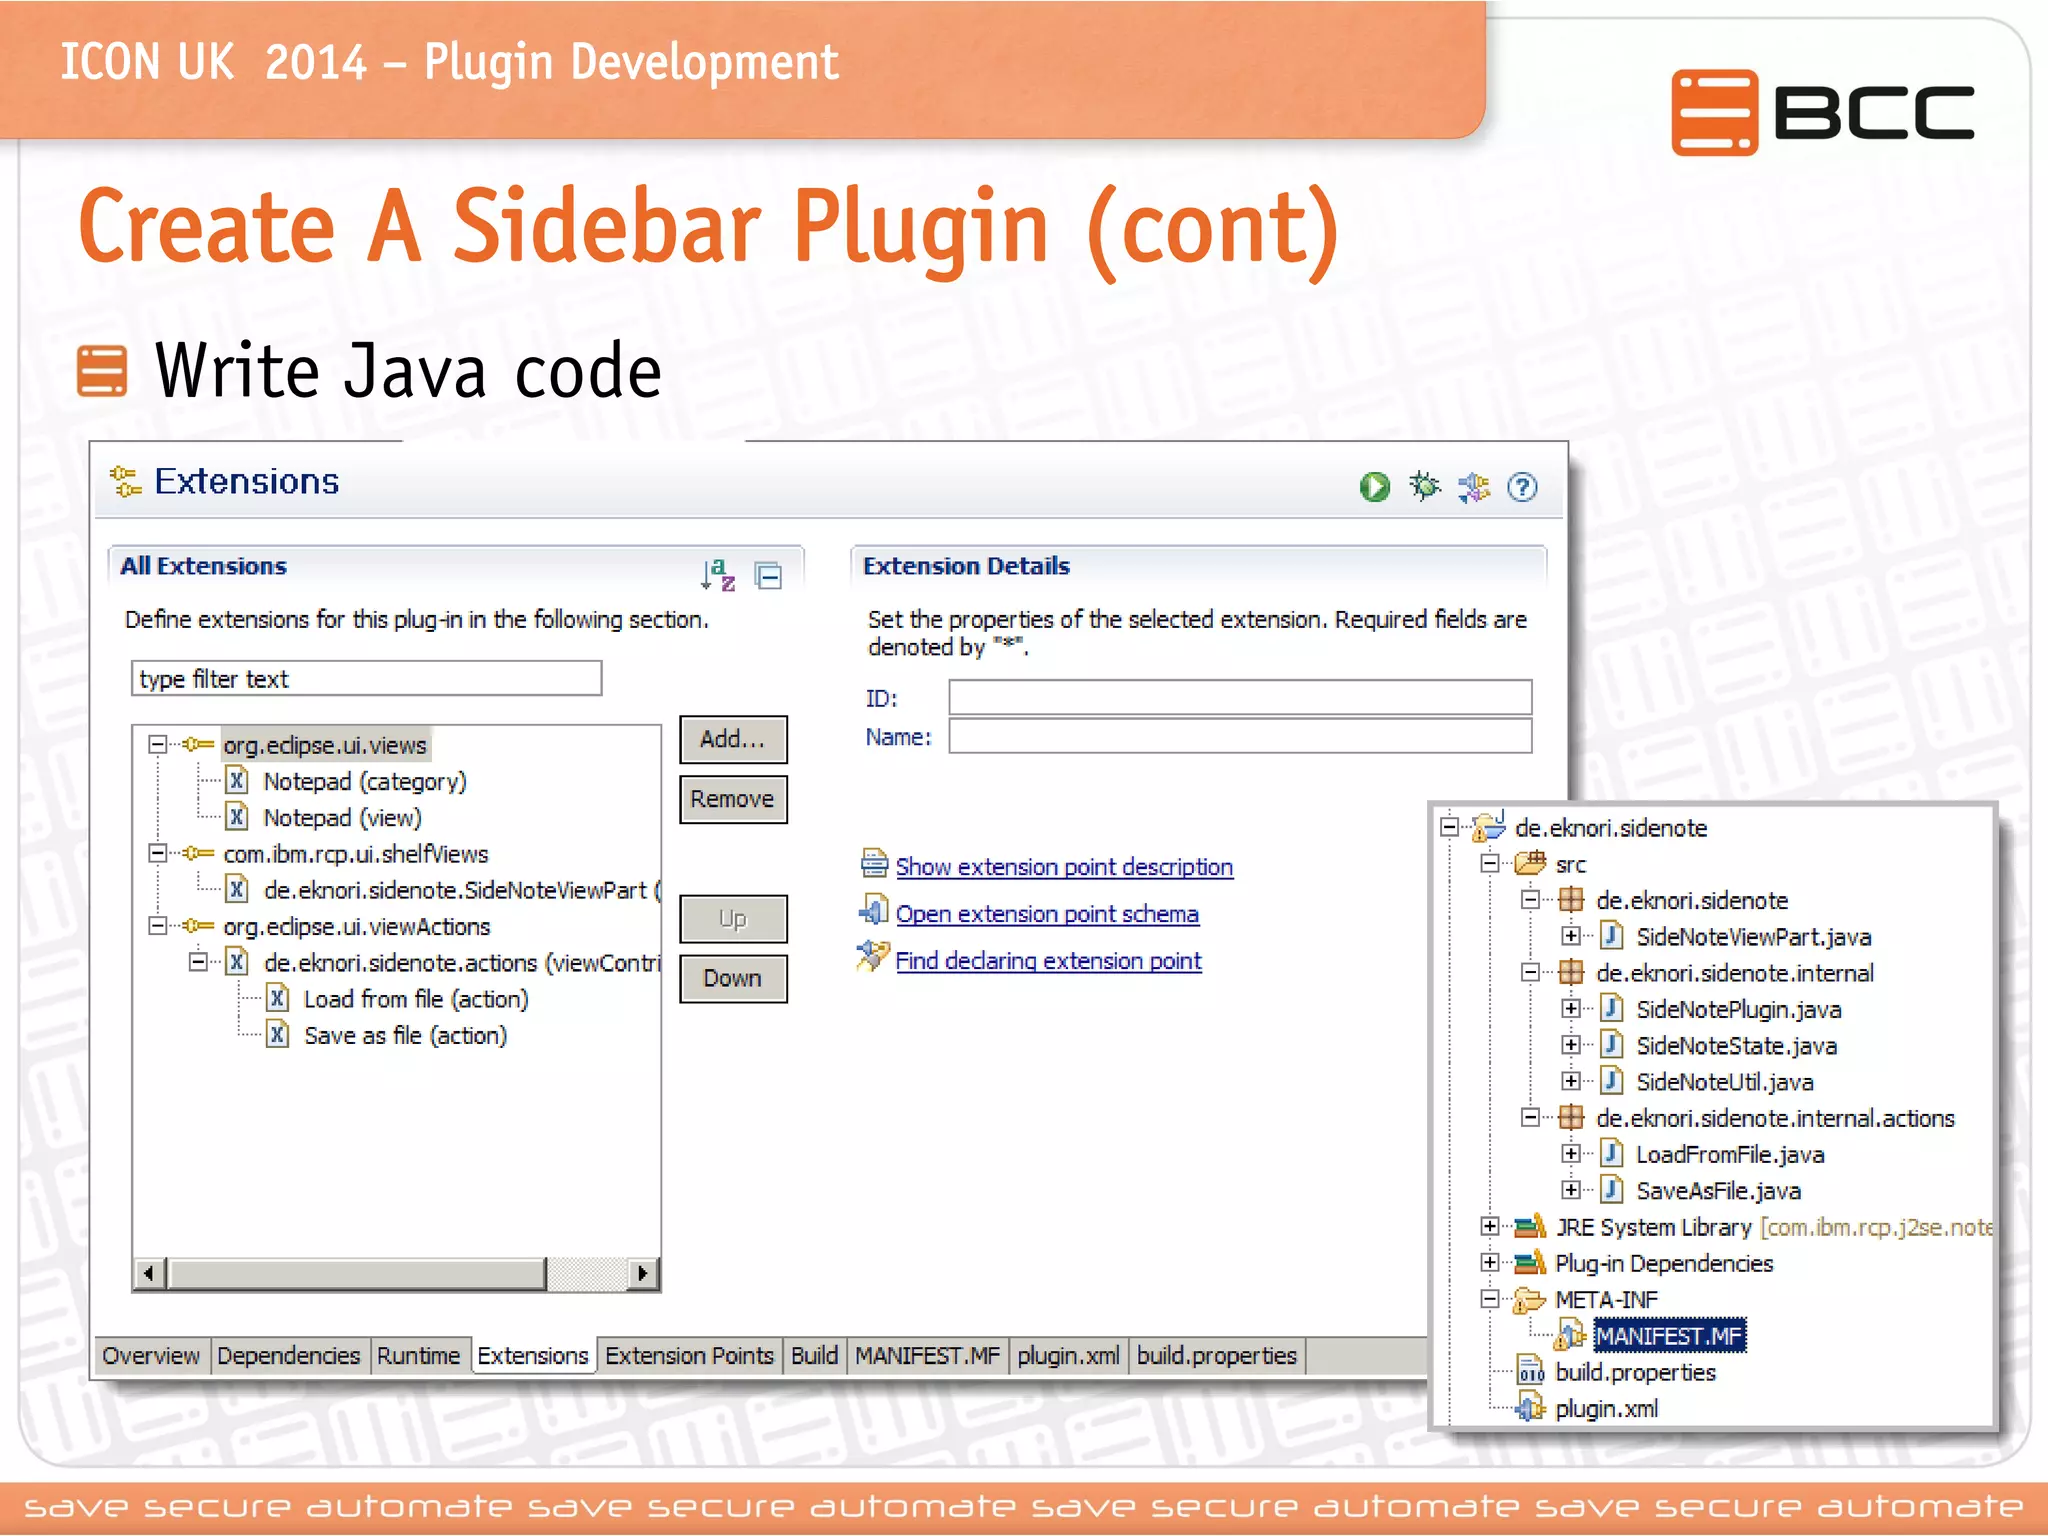Collapse the org.eclipse.ui.viewActions node

157,926
